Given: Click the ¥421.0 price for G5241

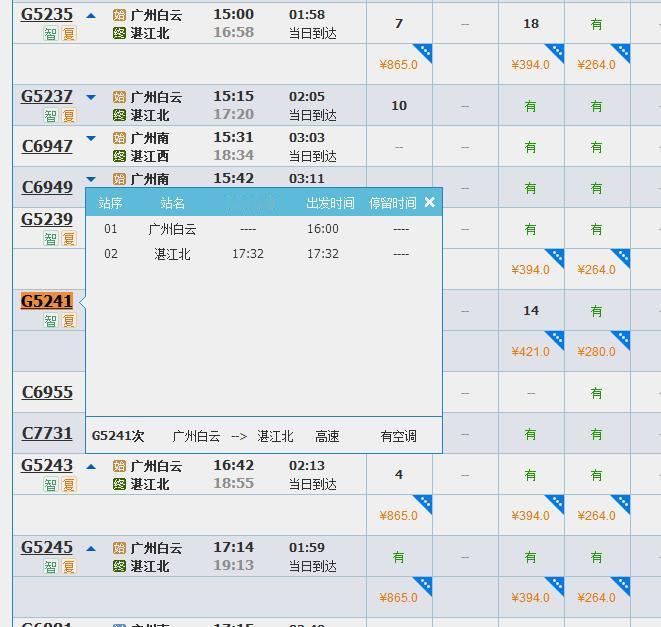Looking at the screenshot, I should [x=530, y=352].
